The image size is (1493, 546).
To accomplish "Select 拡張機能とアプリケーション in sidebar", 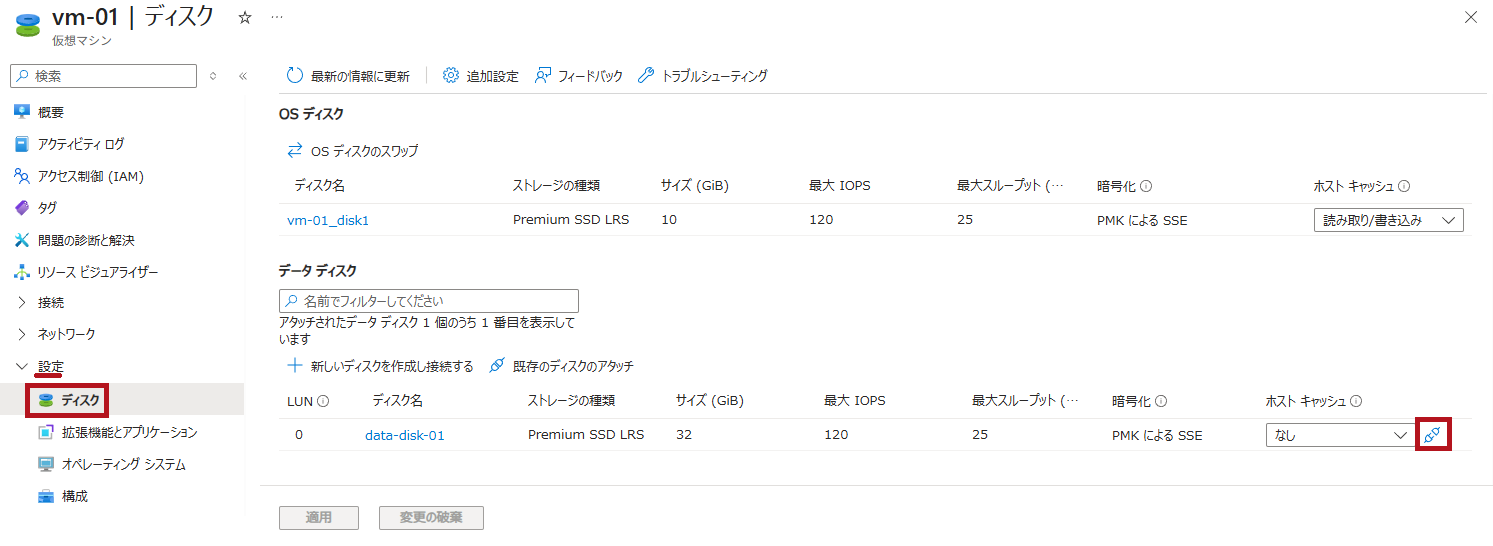I will pyautogui.click(x=129, y=433).
